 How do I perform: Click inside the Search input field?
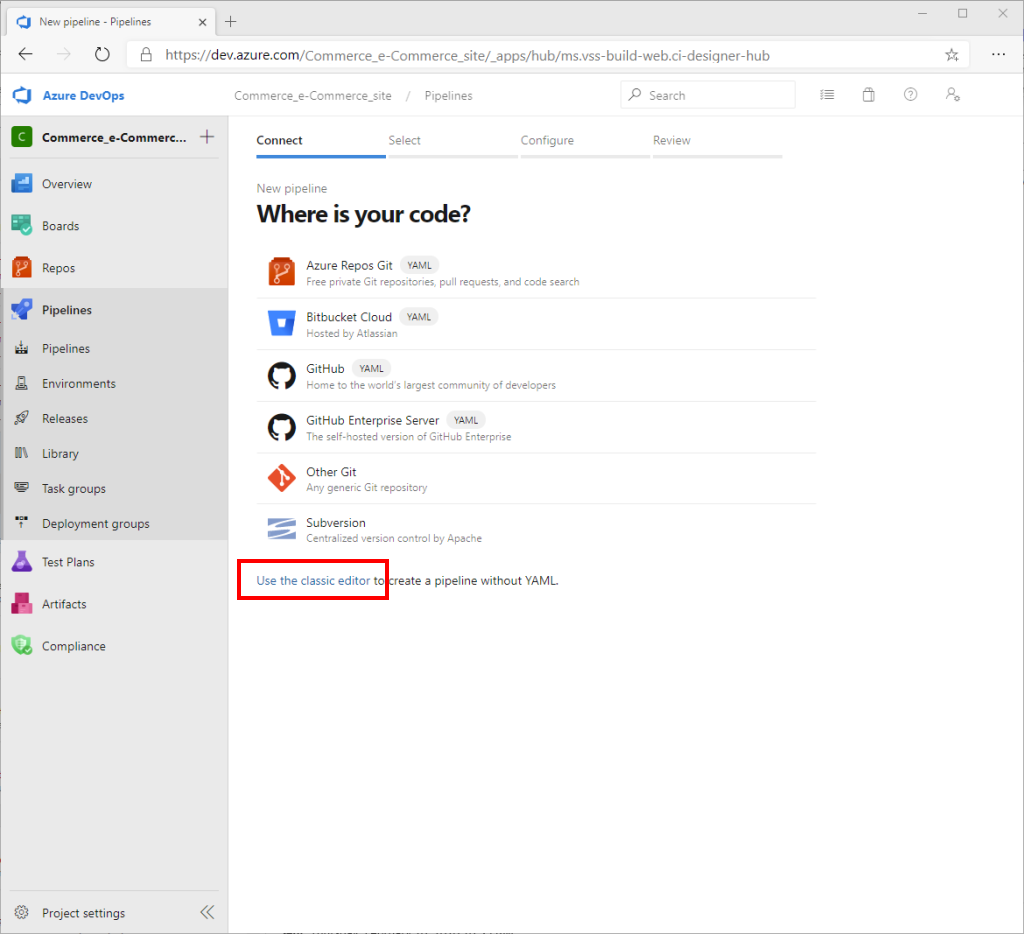tap(710, 94)
